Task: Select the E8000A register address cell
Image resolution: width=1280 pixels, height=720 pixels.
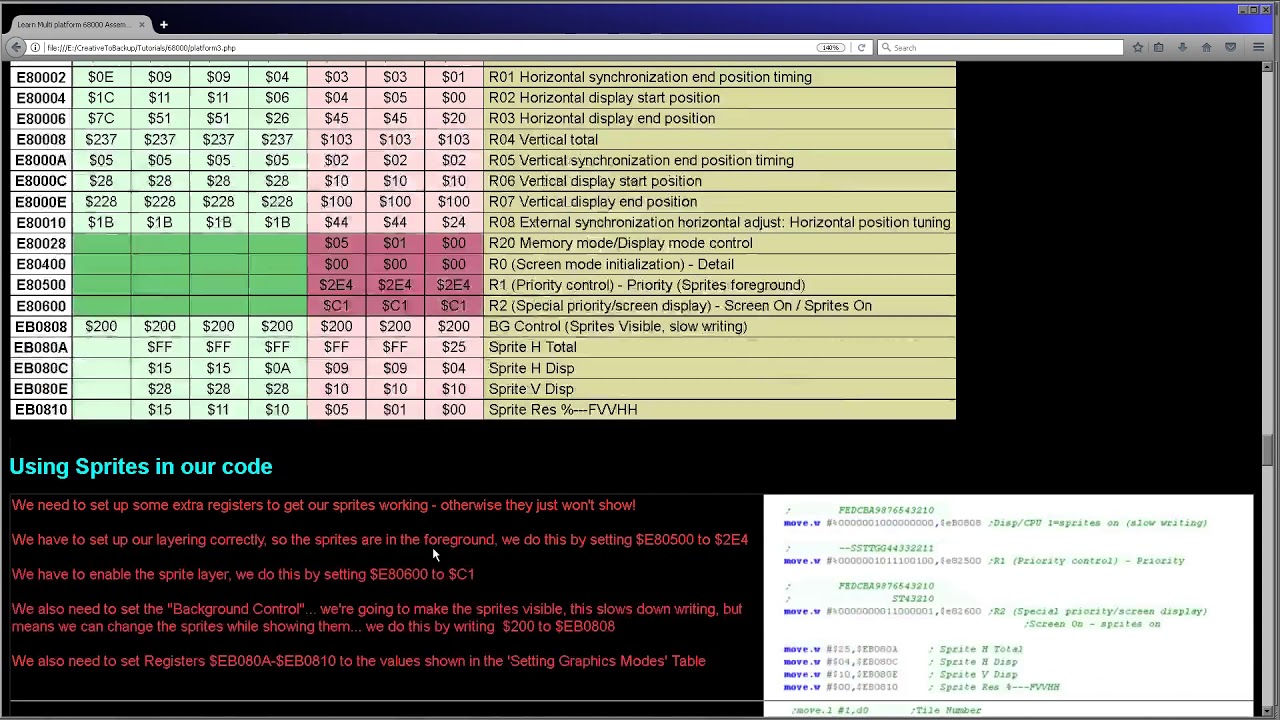Action: coord(41,160)
